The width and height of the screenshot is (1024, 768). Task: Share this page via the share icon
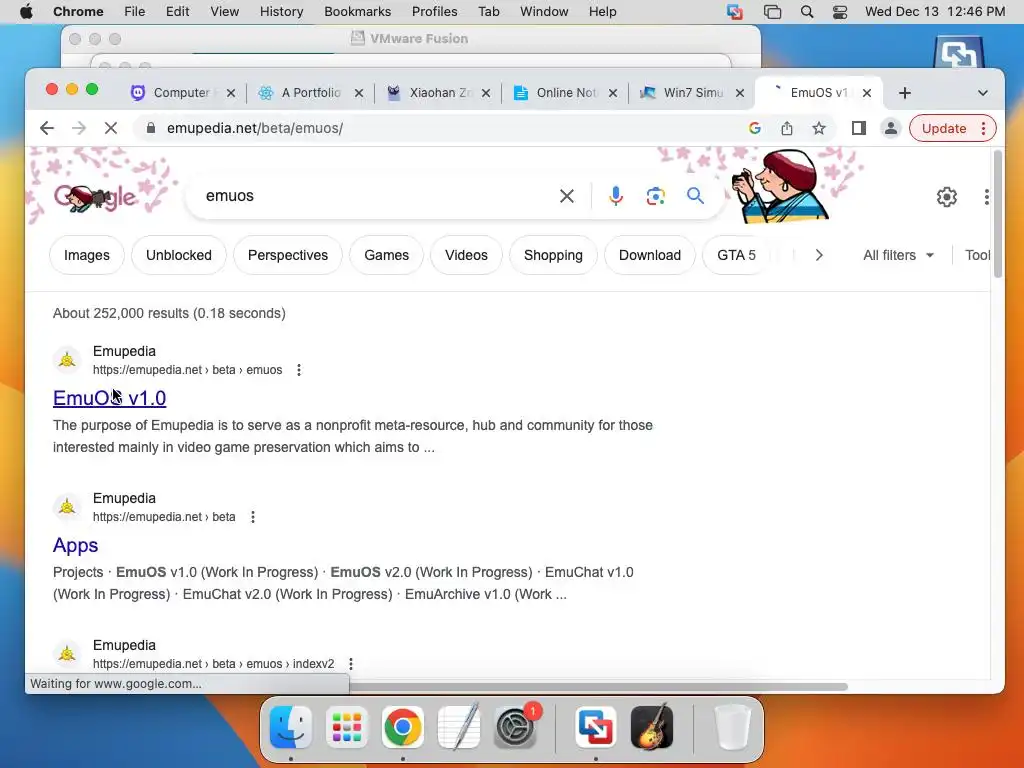(787, 128)
